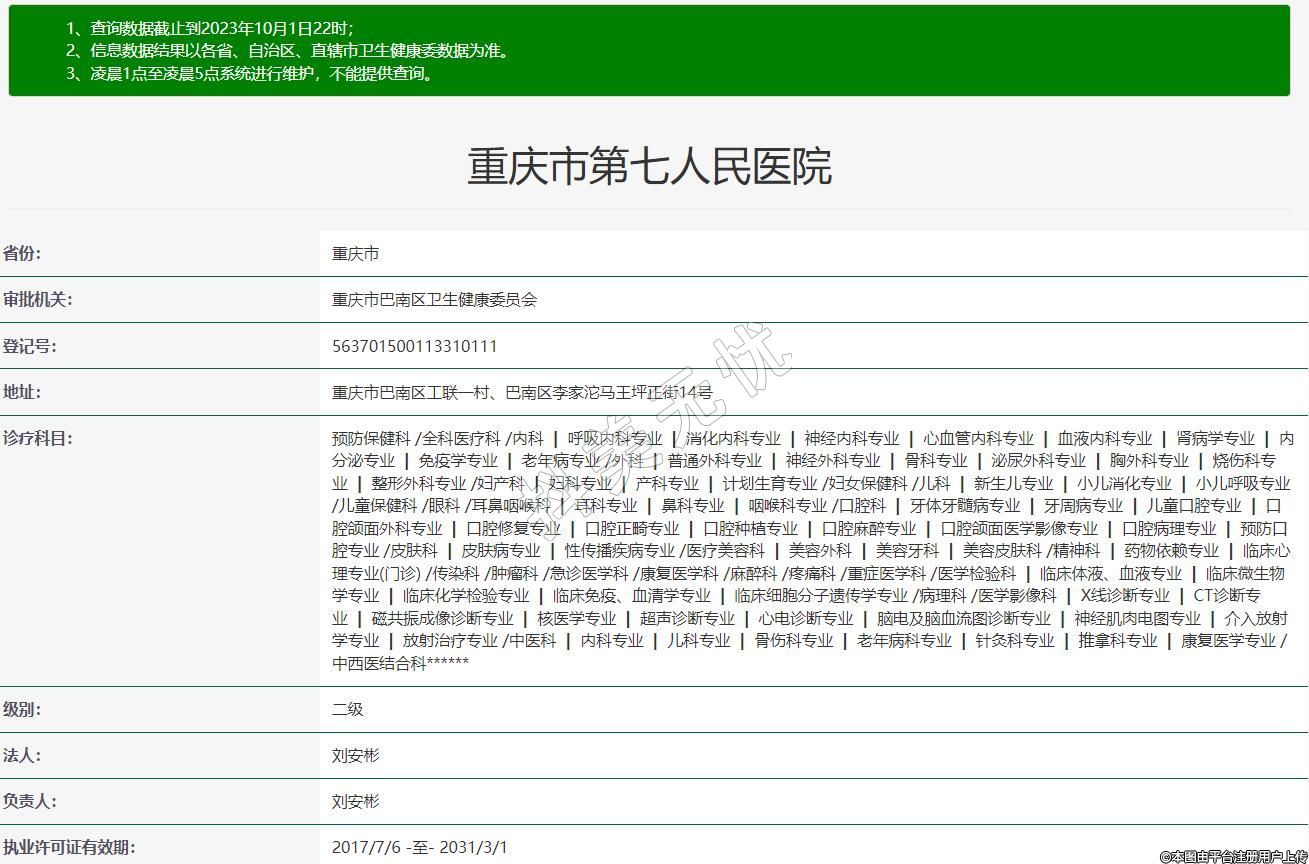1309x864 pixels.
Task: Click the hospital name heading 重庆市第七人民医院
Action: (649, 166)
